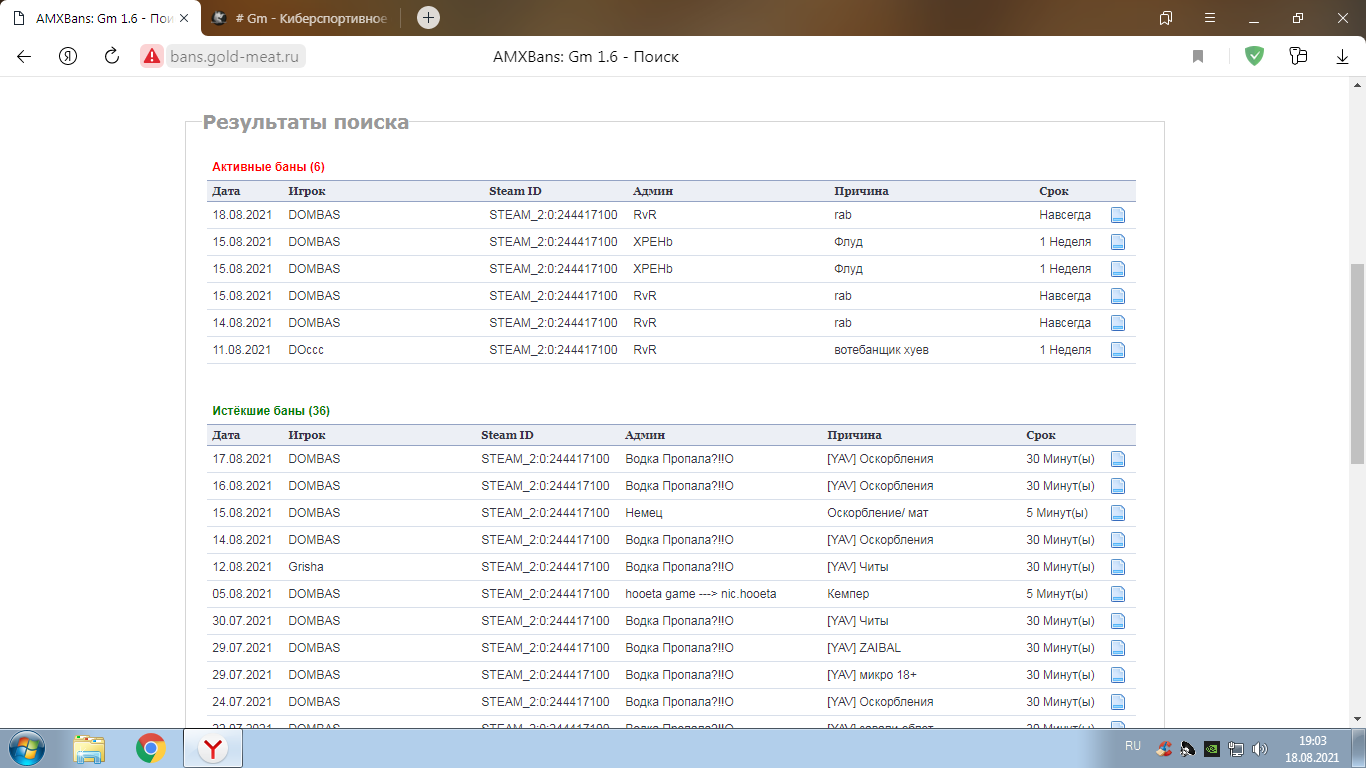Bookmark this page with the bookmark icon

point(1198,57)
